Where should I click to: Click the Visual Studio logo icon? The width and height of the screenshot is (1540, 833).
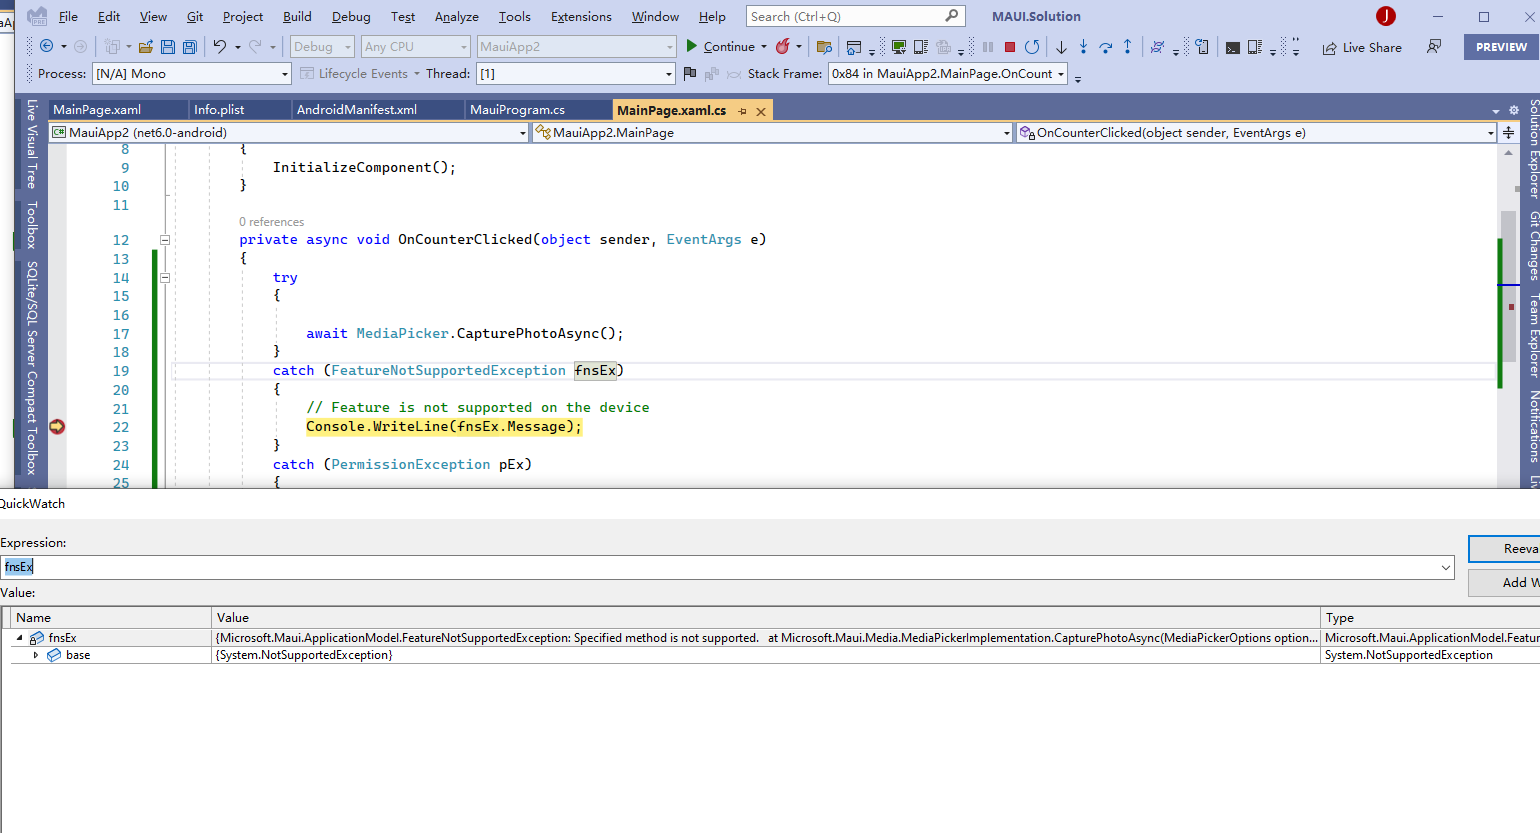(x=37, y=16)
